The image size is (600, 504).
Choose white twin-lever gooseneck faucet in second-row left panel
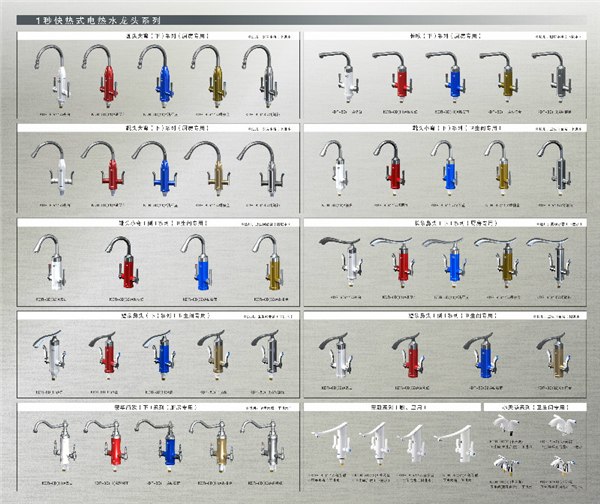[x=53, y=168]
